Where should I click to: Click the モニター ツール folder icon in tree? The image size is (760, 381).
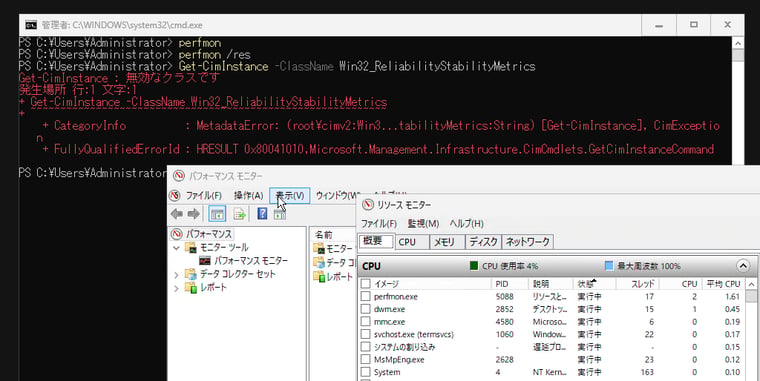(190, 248)
